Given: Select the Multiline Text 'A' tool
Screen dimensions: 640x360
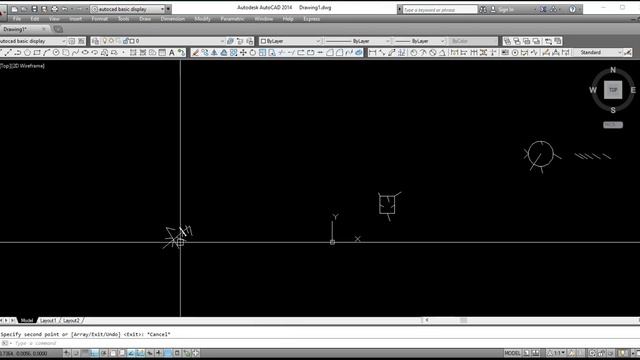Looking at the screenshot, I should (x=171, y=53).
